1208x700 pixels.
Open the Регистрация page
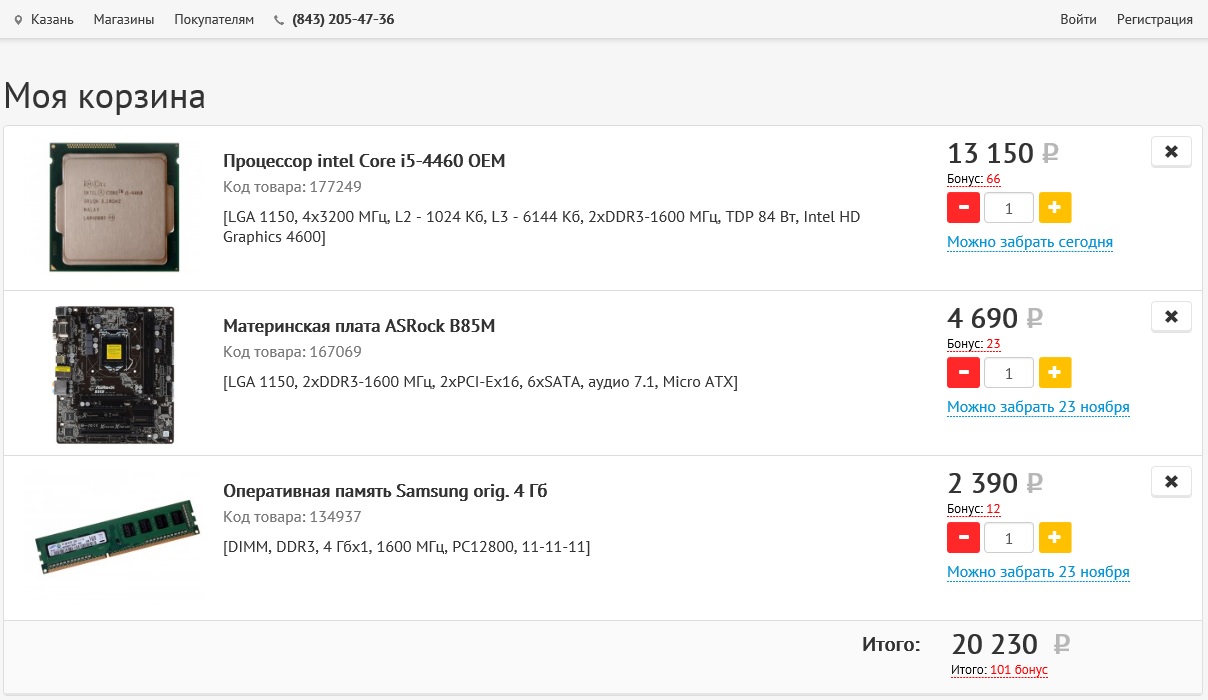[x=1154, y=19]
